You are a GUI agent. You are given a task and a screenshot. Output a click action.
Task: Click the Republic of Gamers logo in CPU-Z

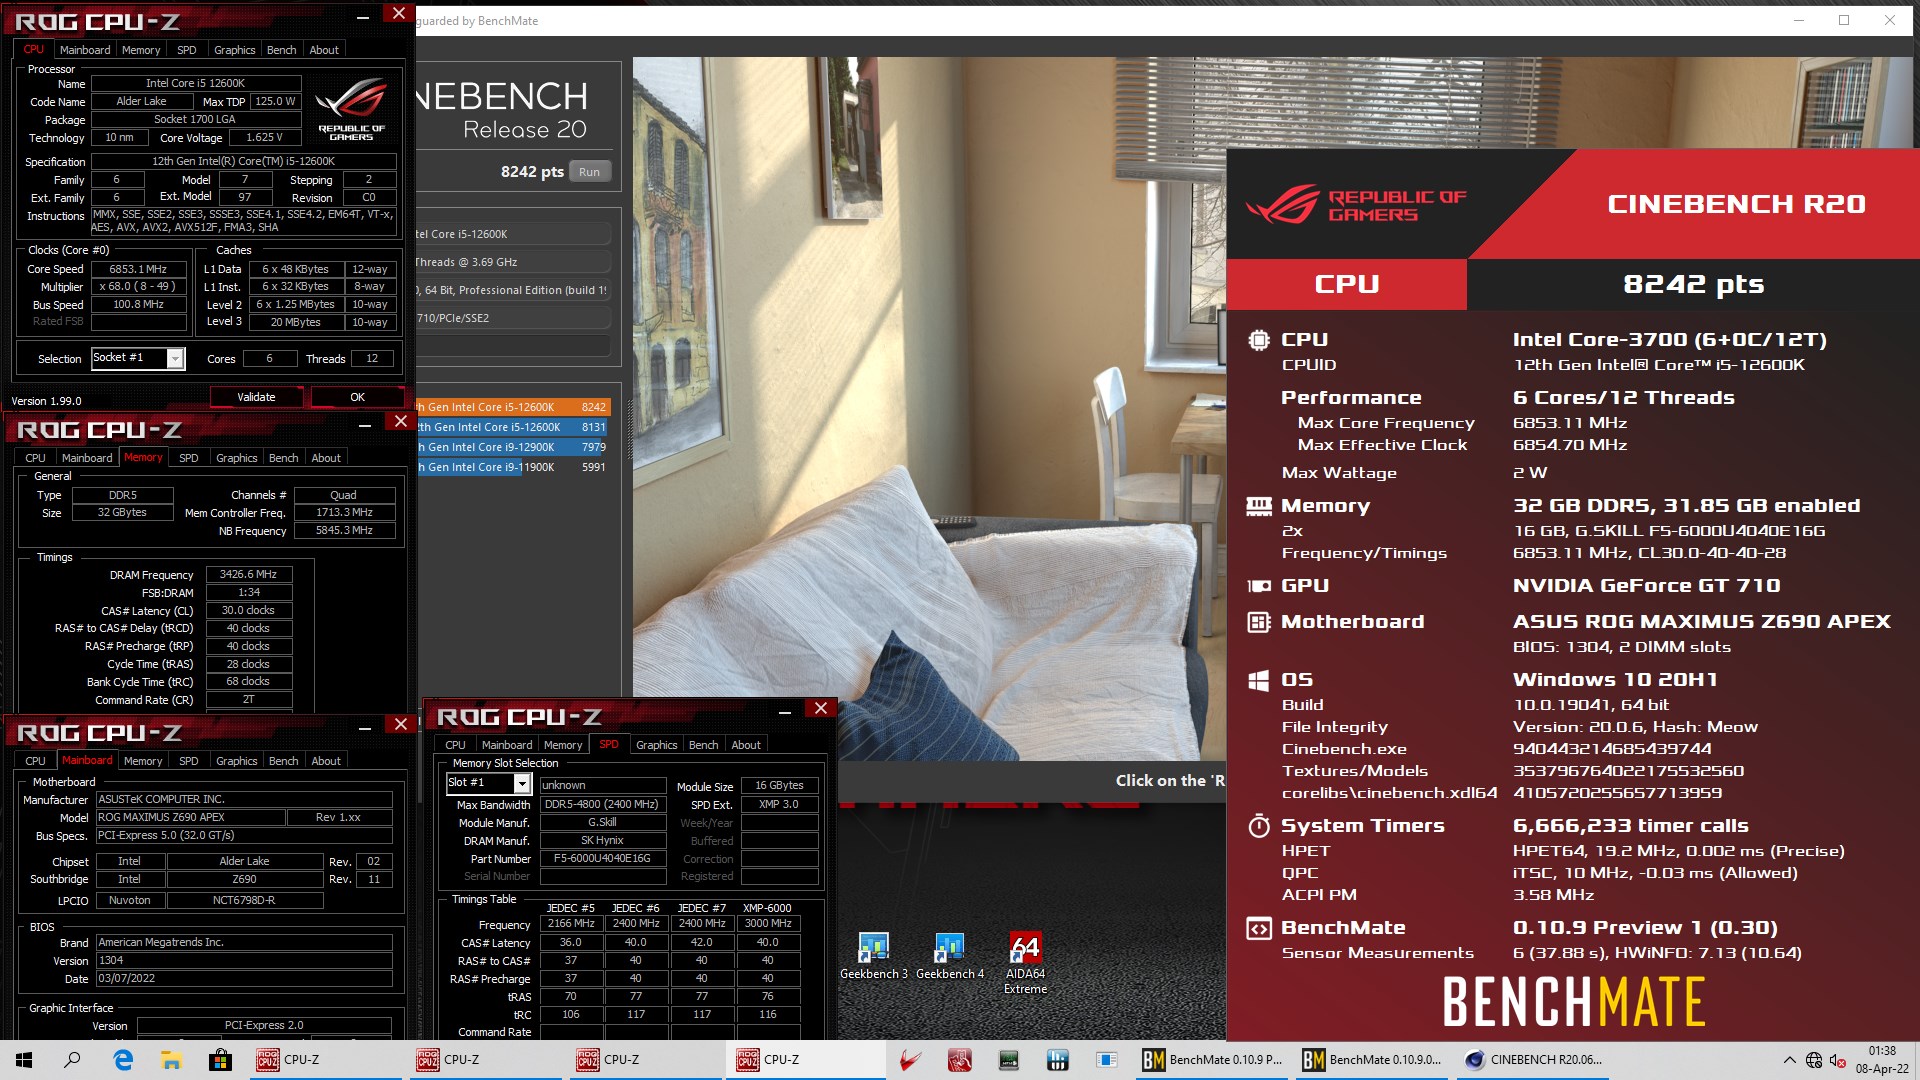351,111
